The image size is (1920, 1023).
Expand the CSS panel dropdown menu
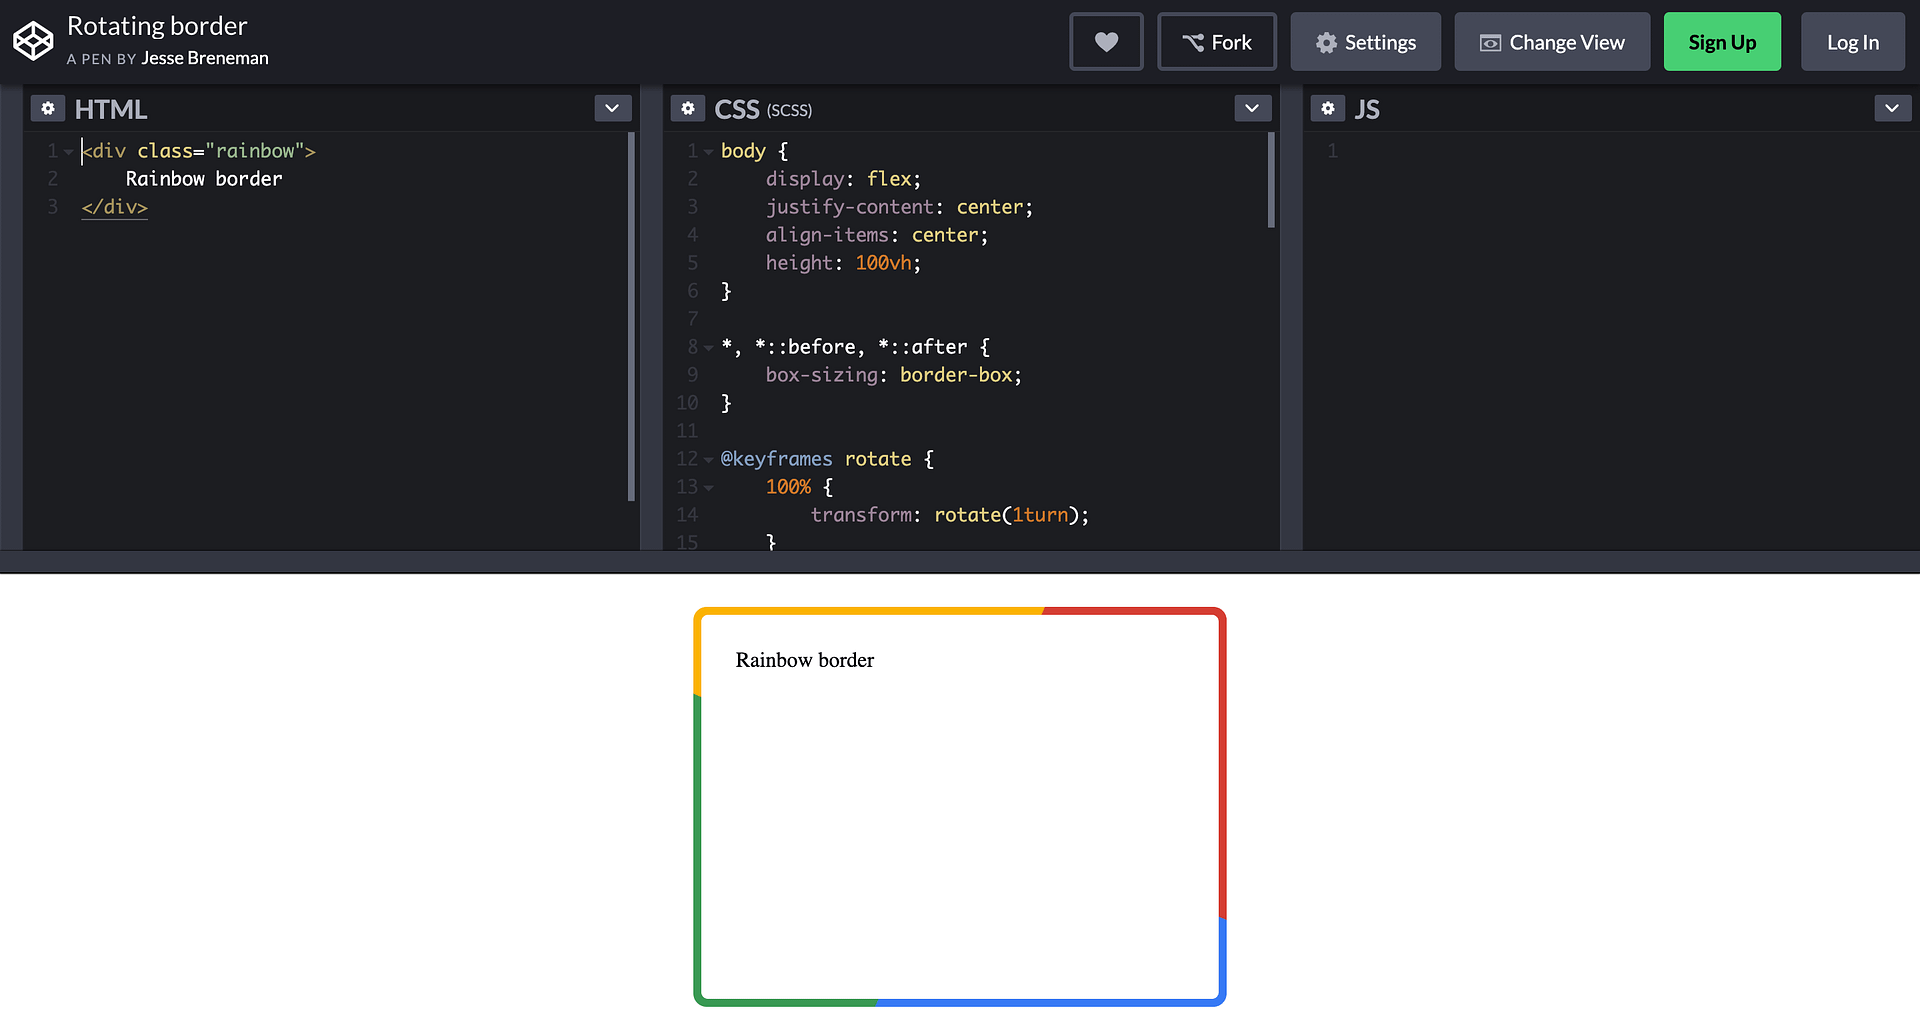[x=1252, y=108]
